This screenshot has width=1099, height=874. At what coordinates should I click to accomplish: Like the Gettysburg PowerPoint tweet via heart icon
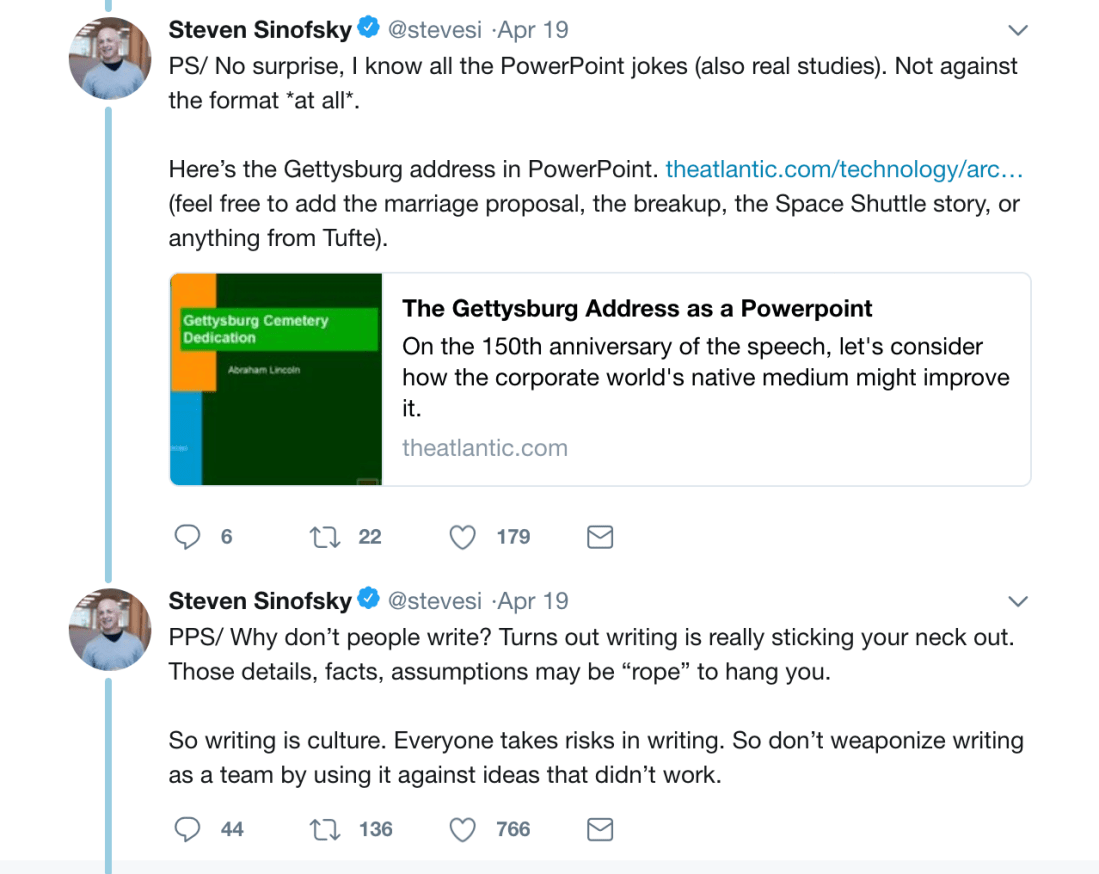coord(462,537)
